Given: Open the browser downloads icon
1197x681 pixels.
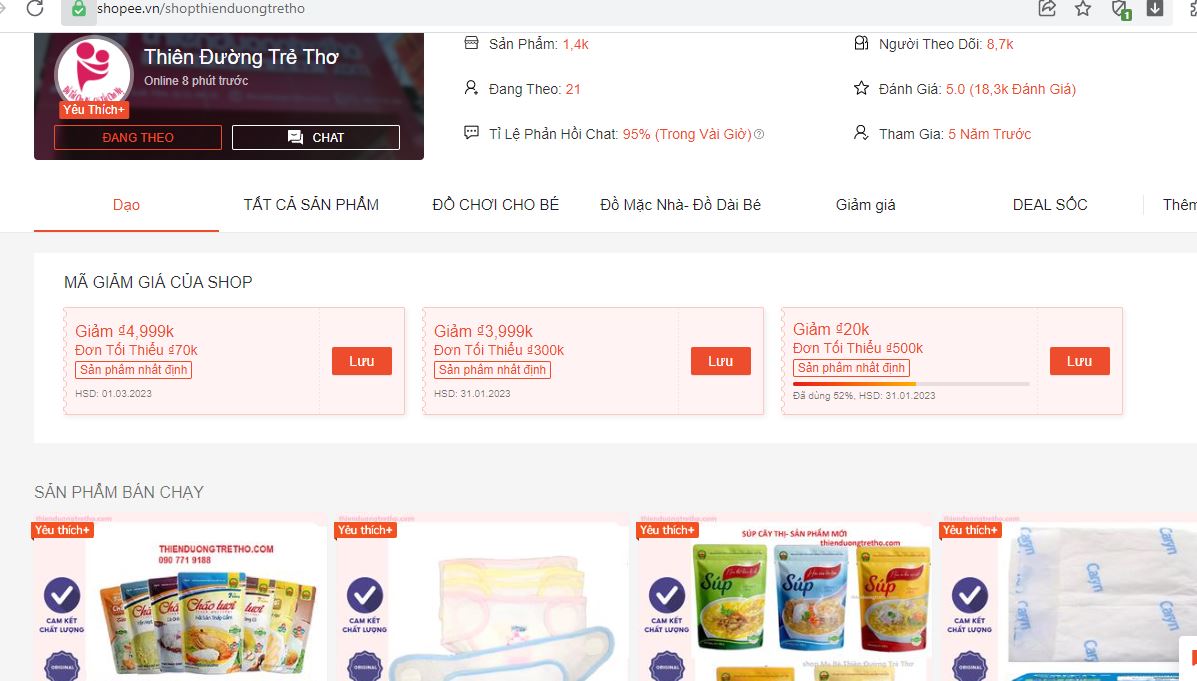Looking at the screenshot, I should coord(1155,8).
